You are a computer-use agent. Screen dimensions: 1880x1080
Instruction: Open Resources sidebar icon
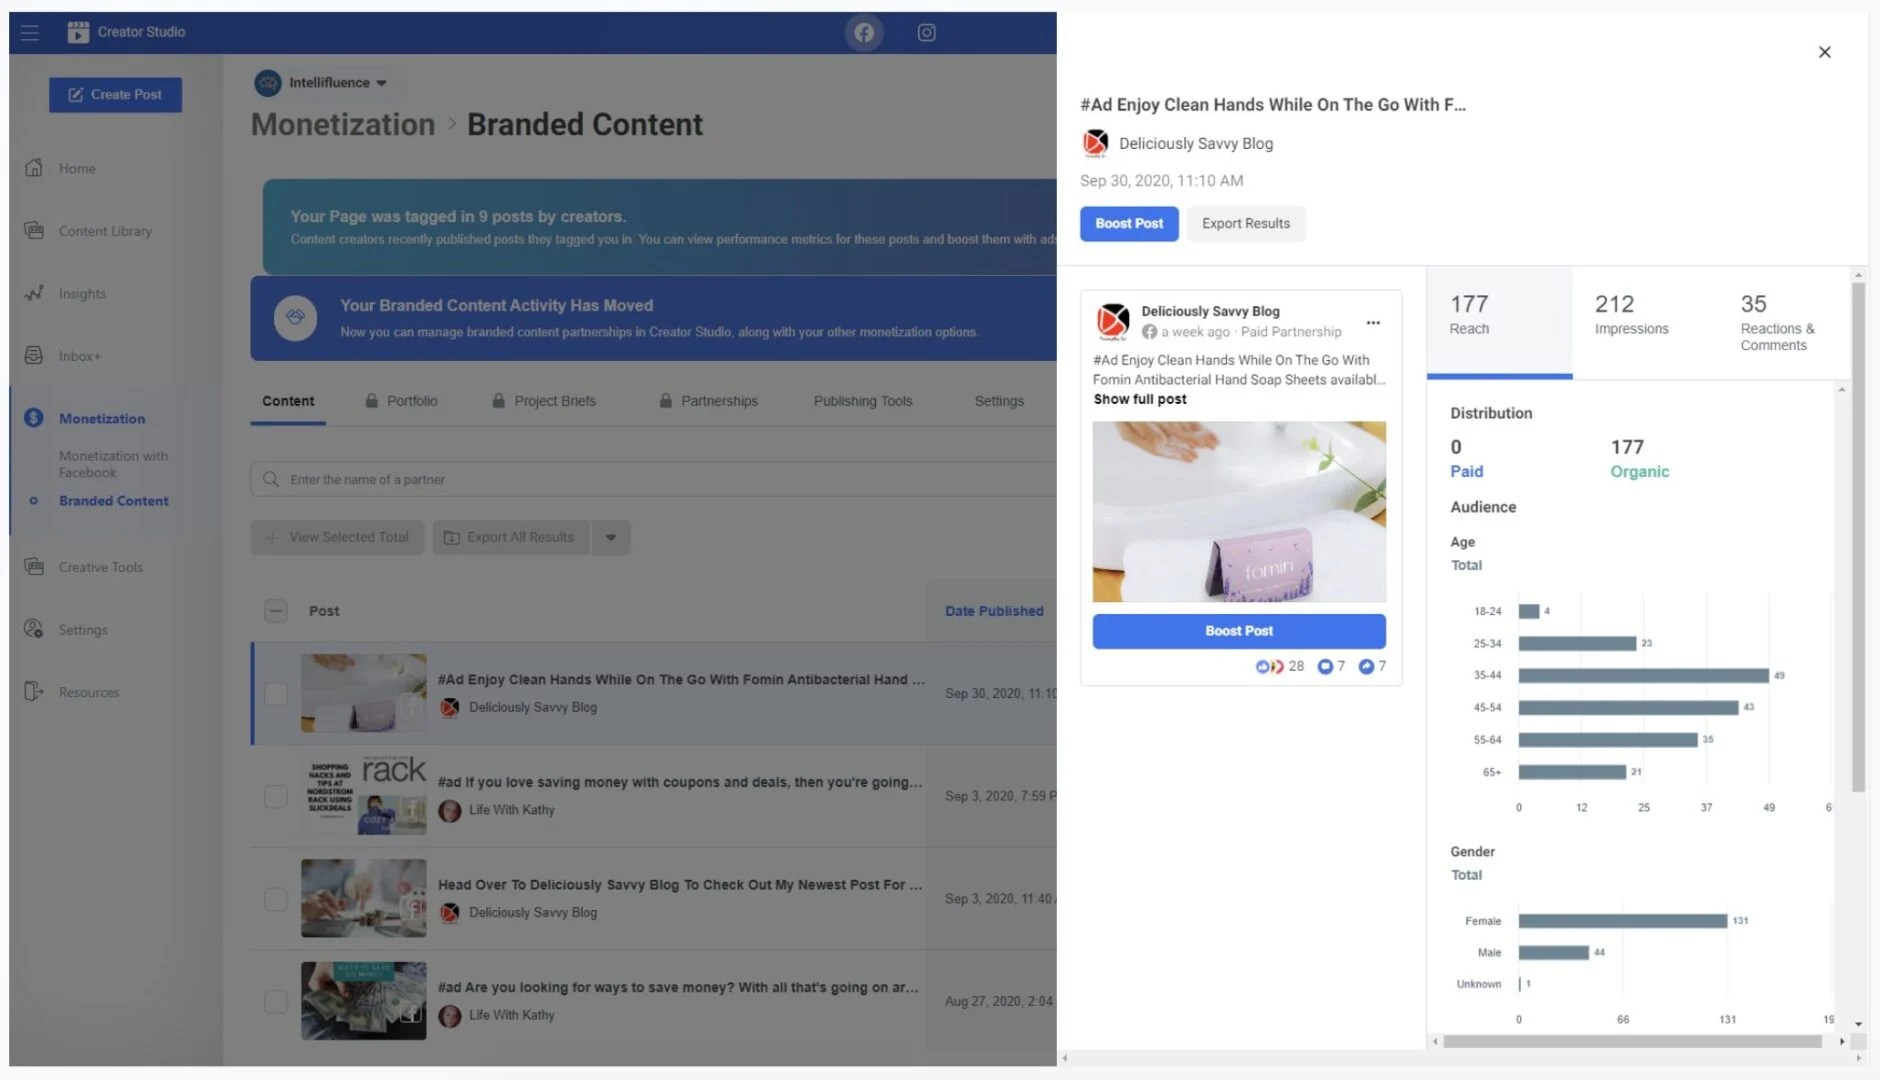(x=34, y=691)
